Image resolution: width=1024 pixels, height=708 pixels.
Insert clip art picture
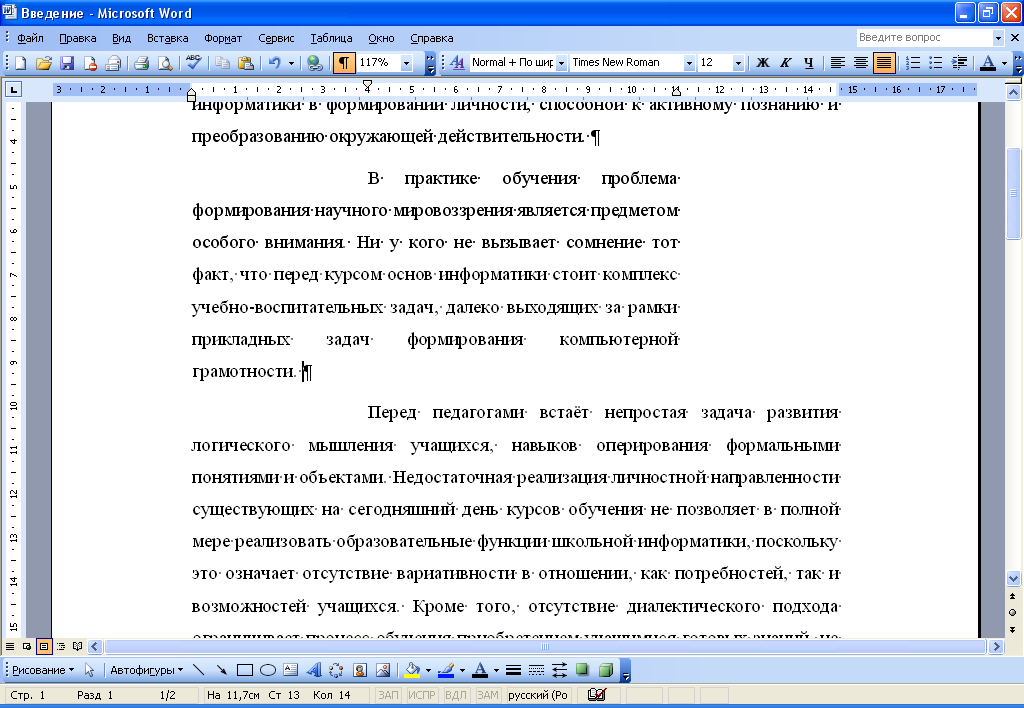tap(360, 669)
